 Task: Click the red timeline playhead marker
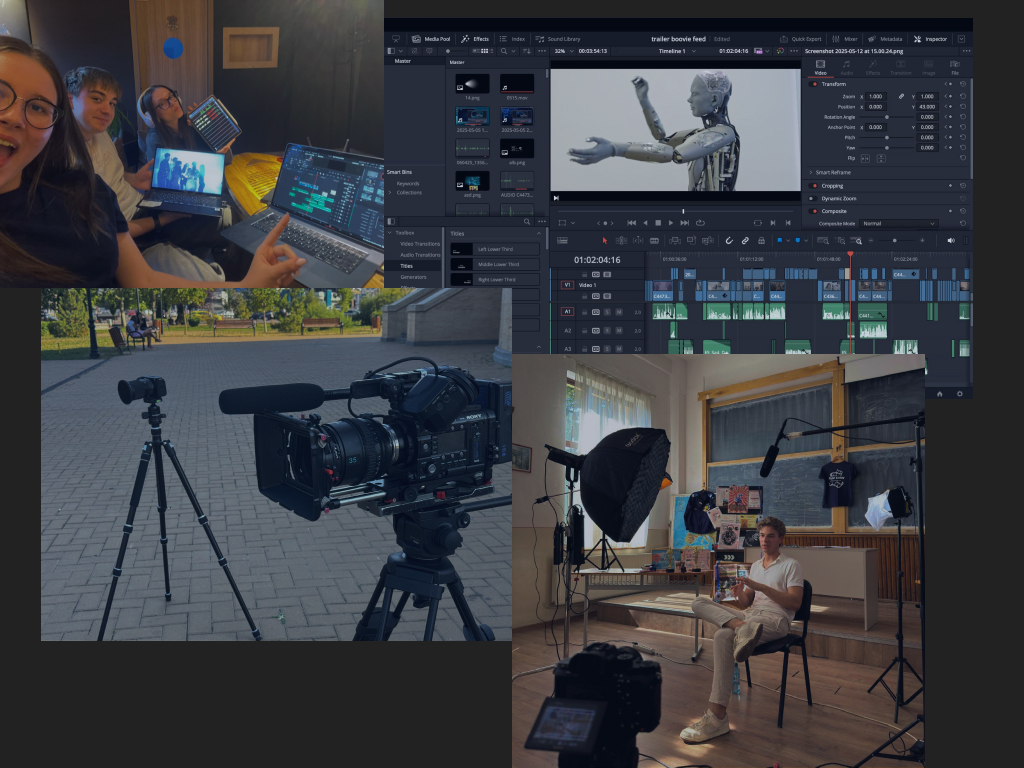[850, 254]
